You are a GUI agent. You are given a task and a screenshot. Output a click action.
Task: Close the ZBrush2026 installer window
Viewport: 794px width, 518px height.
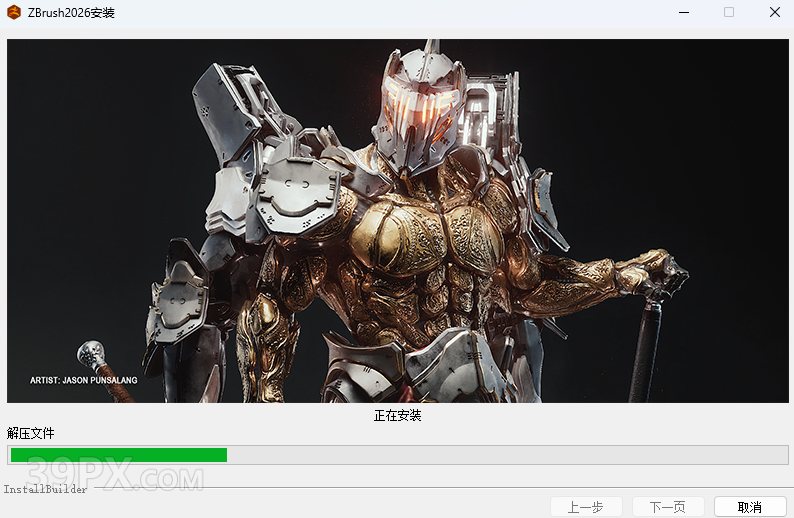point(775,13)
